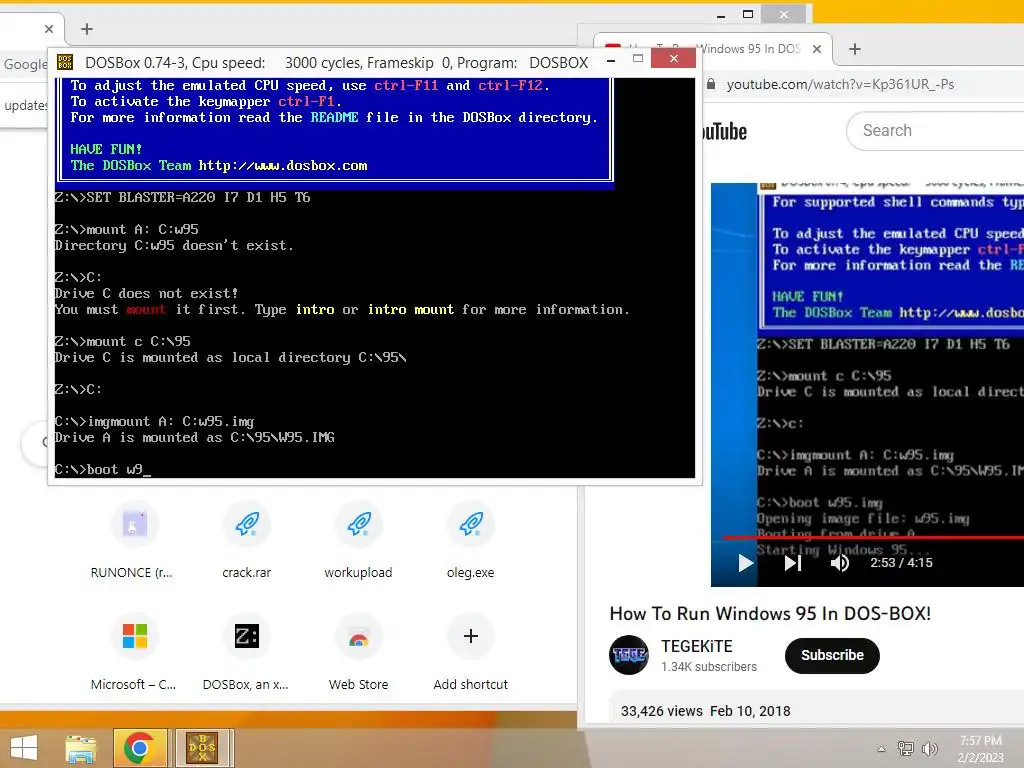Switch to DOSBox in the taskbar
Image resolution: width=1024 pixels, height=768 pixels.
[203, 748]
